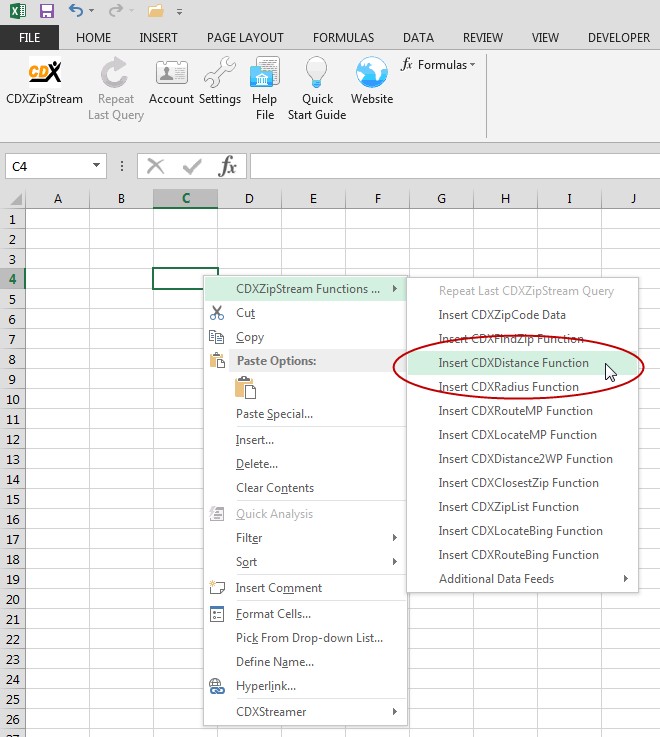Viewport: 660px width, 737px height.
Task: Open Customize Quick Access Toolbar dropdown
Action: [180, 12]
